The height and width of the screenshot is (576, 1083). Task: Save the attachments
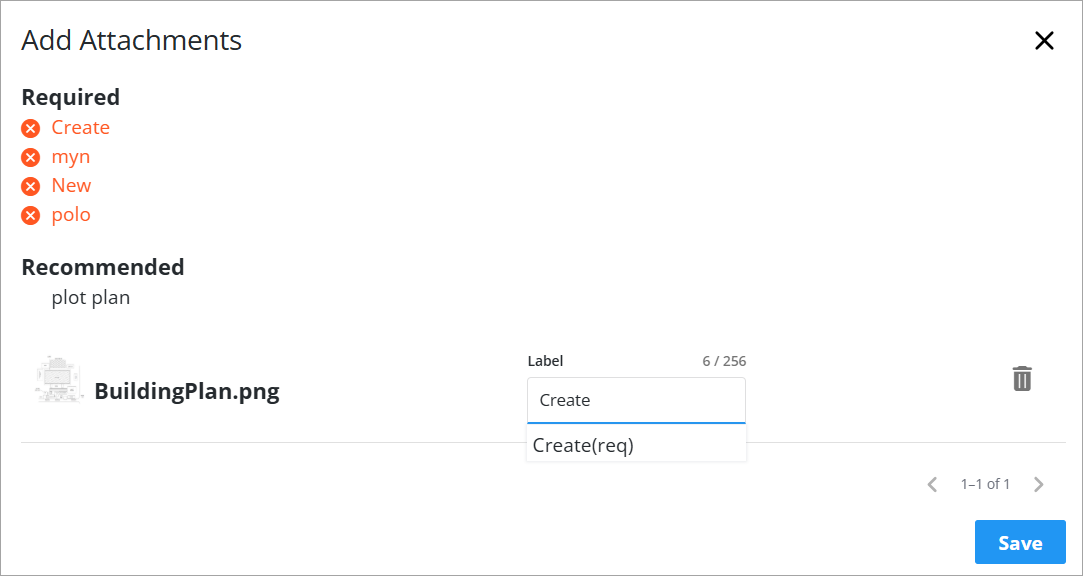1020,543
